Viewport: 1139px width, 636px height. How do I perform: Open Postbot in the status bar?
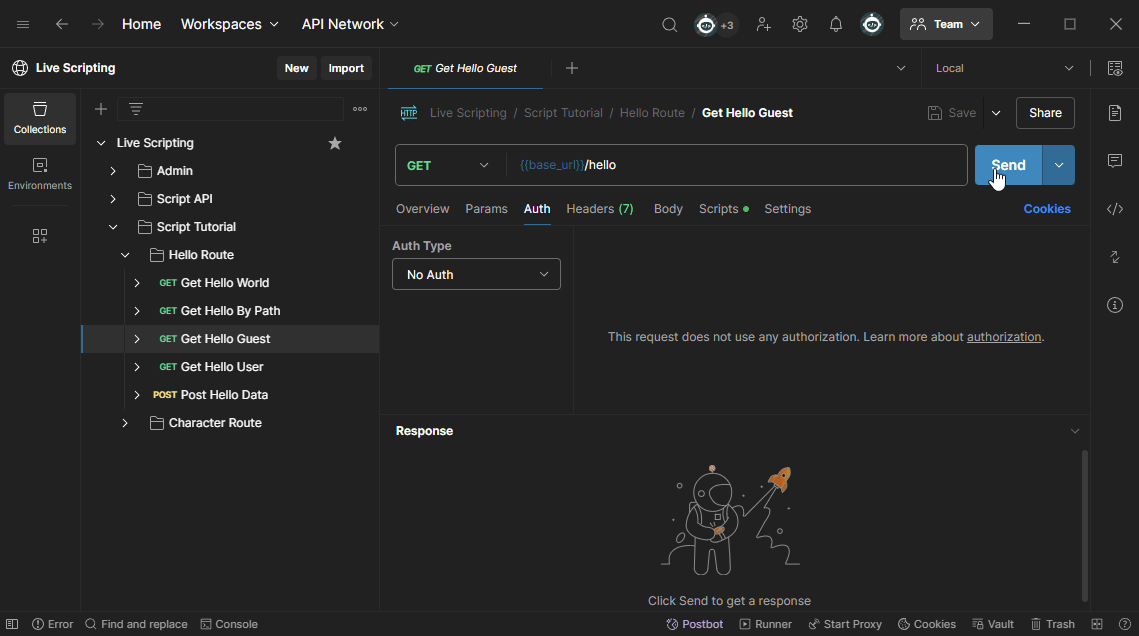694,624
